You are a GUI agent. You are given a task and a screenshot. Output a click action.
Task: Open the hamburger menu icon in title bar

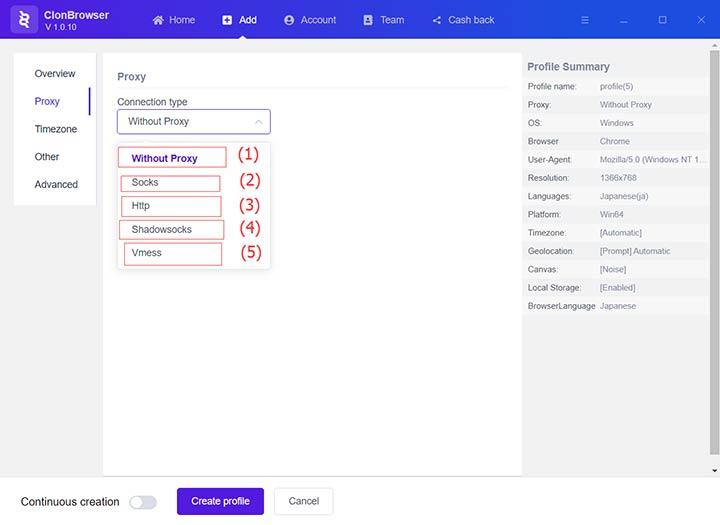[585, 20]
